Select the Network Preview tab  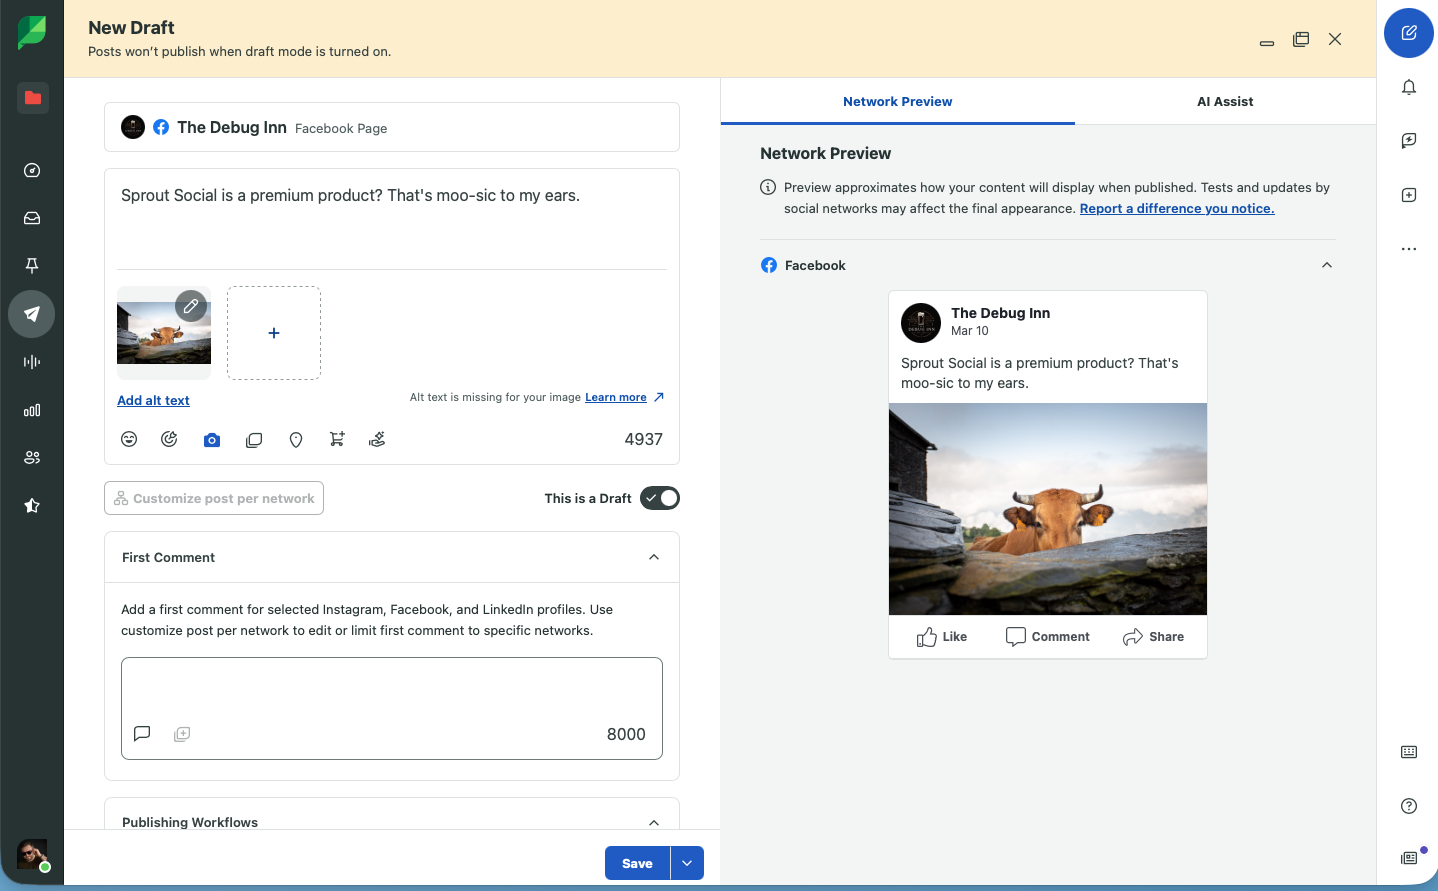tap(897, 101)
